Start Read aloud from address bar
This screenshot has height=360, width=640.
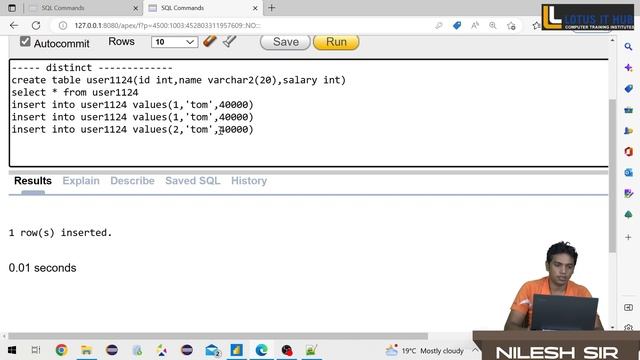(x=475, y=25)
